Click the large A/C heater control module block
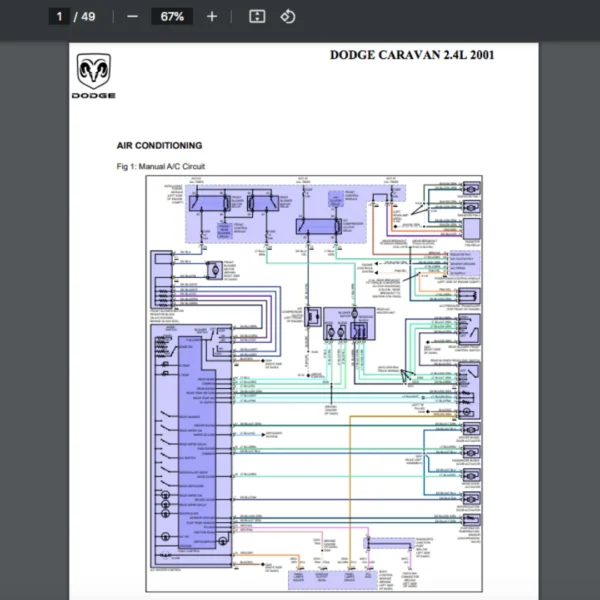 point(193,445)
